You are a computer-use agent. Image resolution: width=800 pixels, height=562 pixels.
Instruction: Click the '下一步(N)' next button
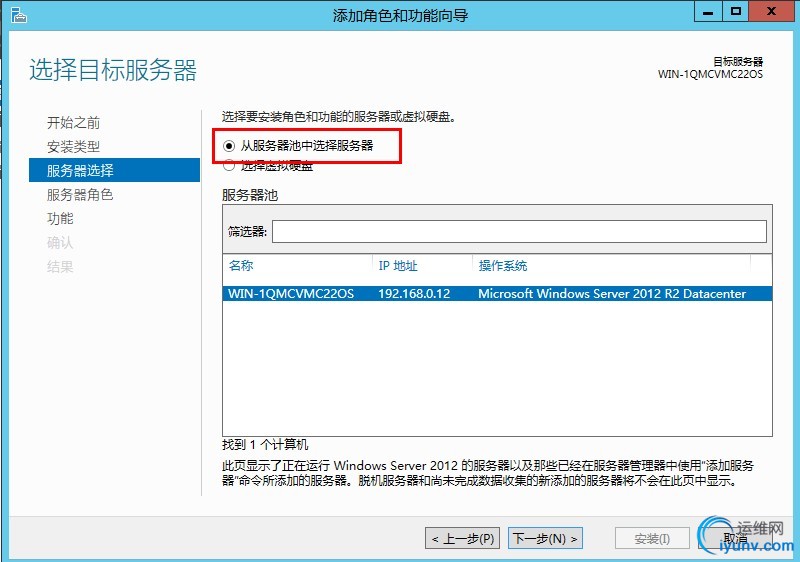545,539
